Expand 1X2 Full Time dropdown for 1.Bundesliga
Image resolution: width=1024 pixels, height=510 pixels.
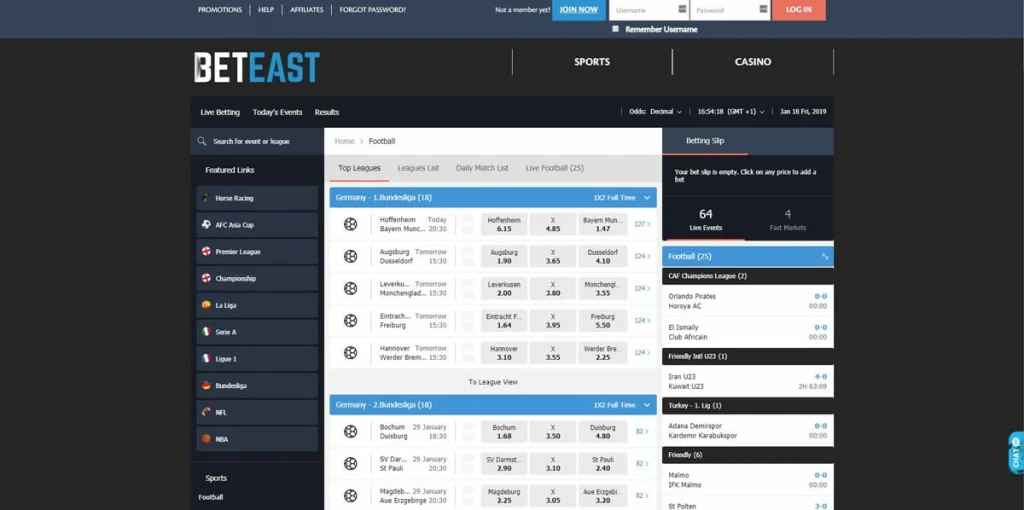(646, 198)
